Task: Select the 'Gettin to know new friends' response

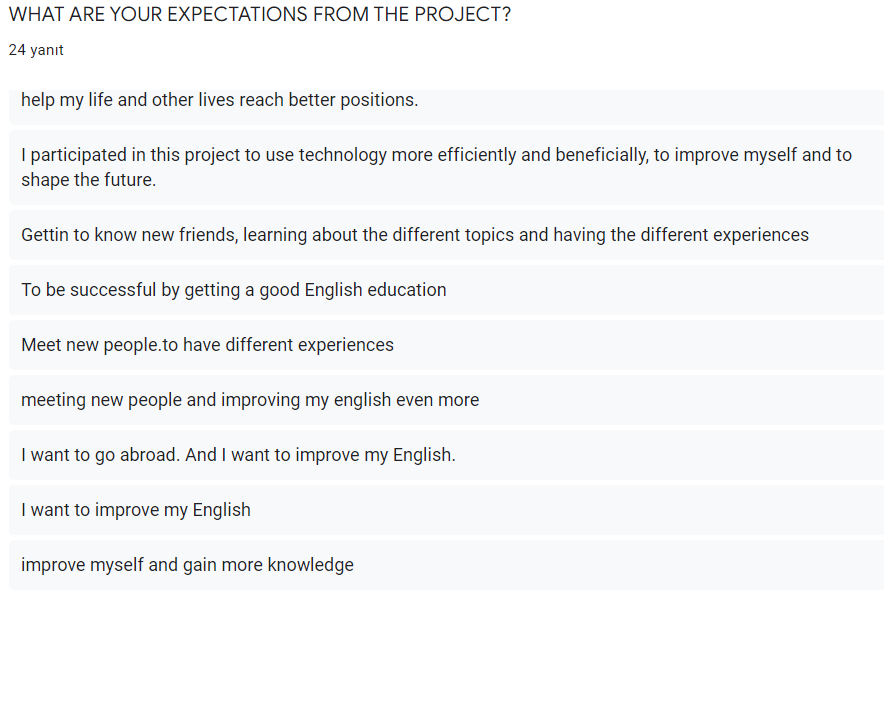Action: [415, 235]
